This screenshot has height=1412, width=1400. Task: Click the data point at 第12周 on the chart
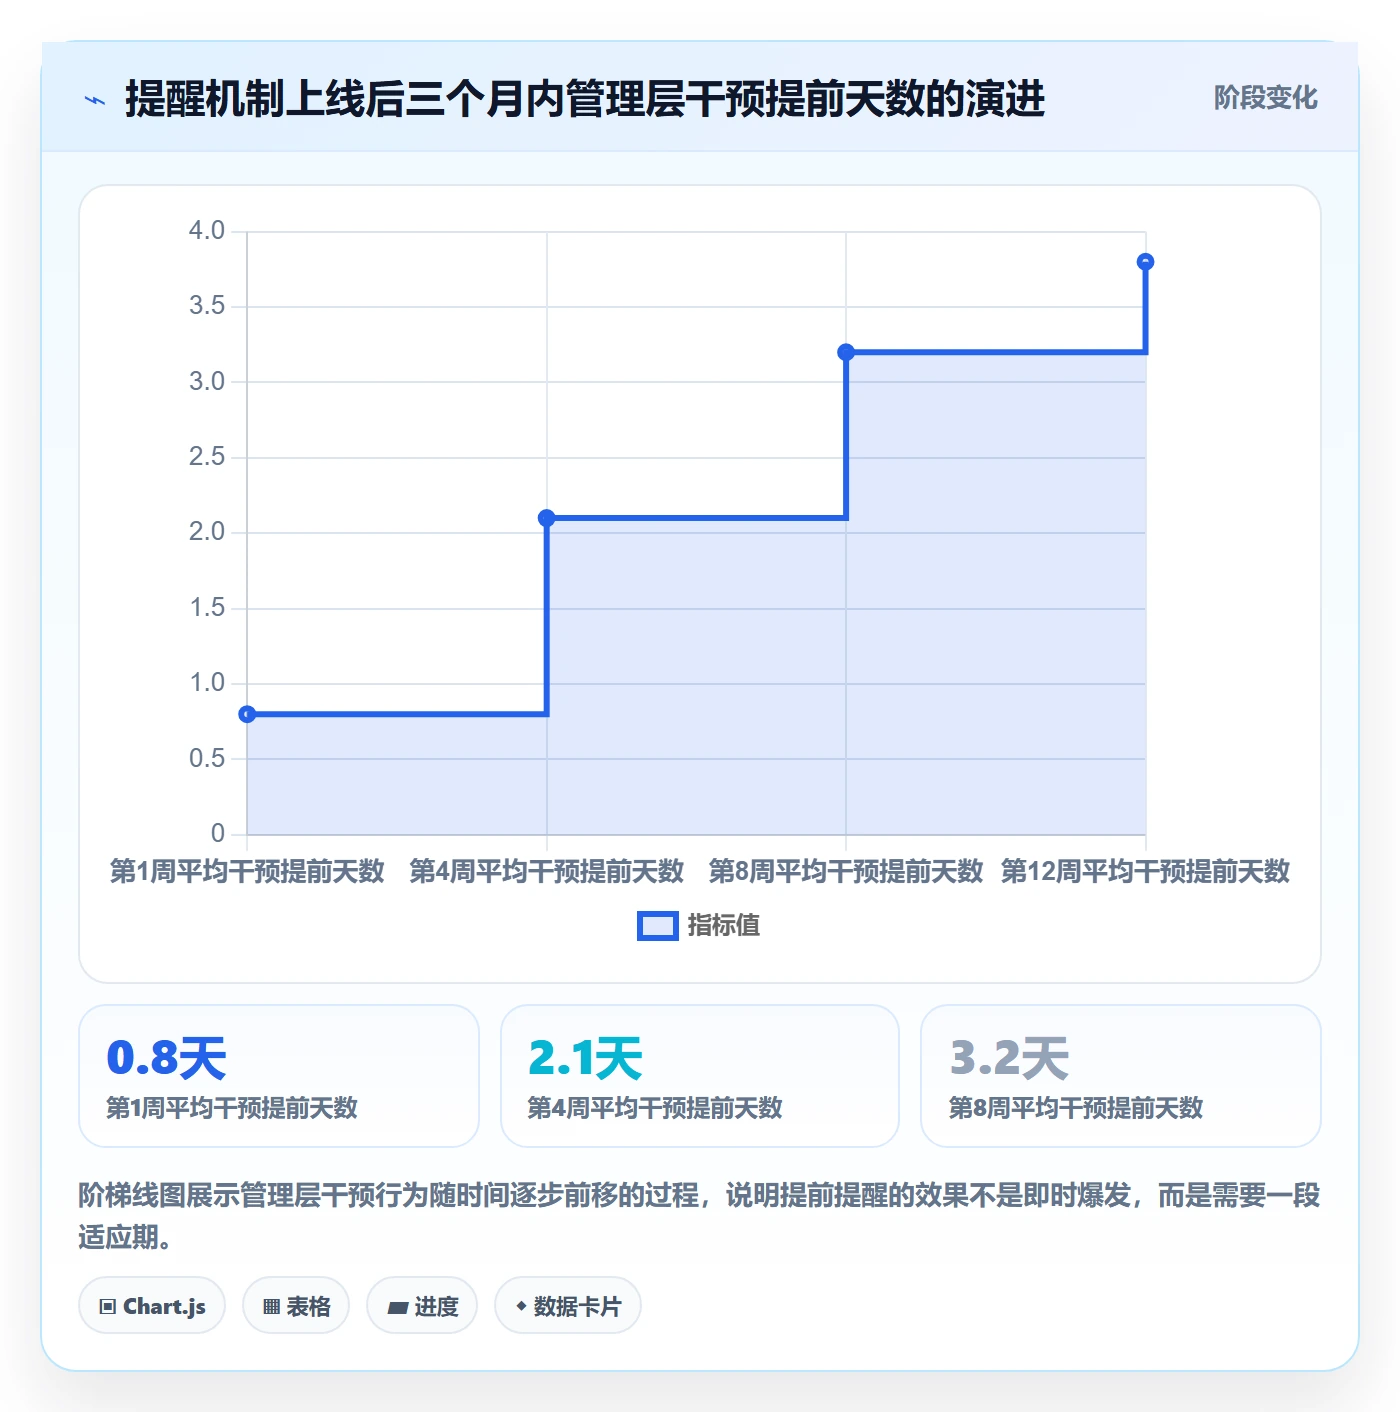(1146, 262)
